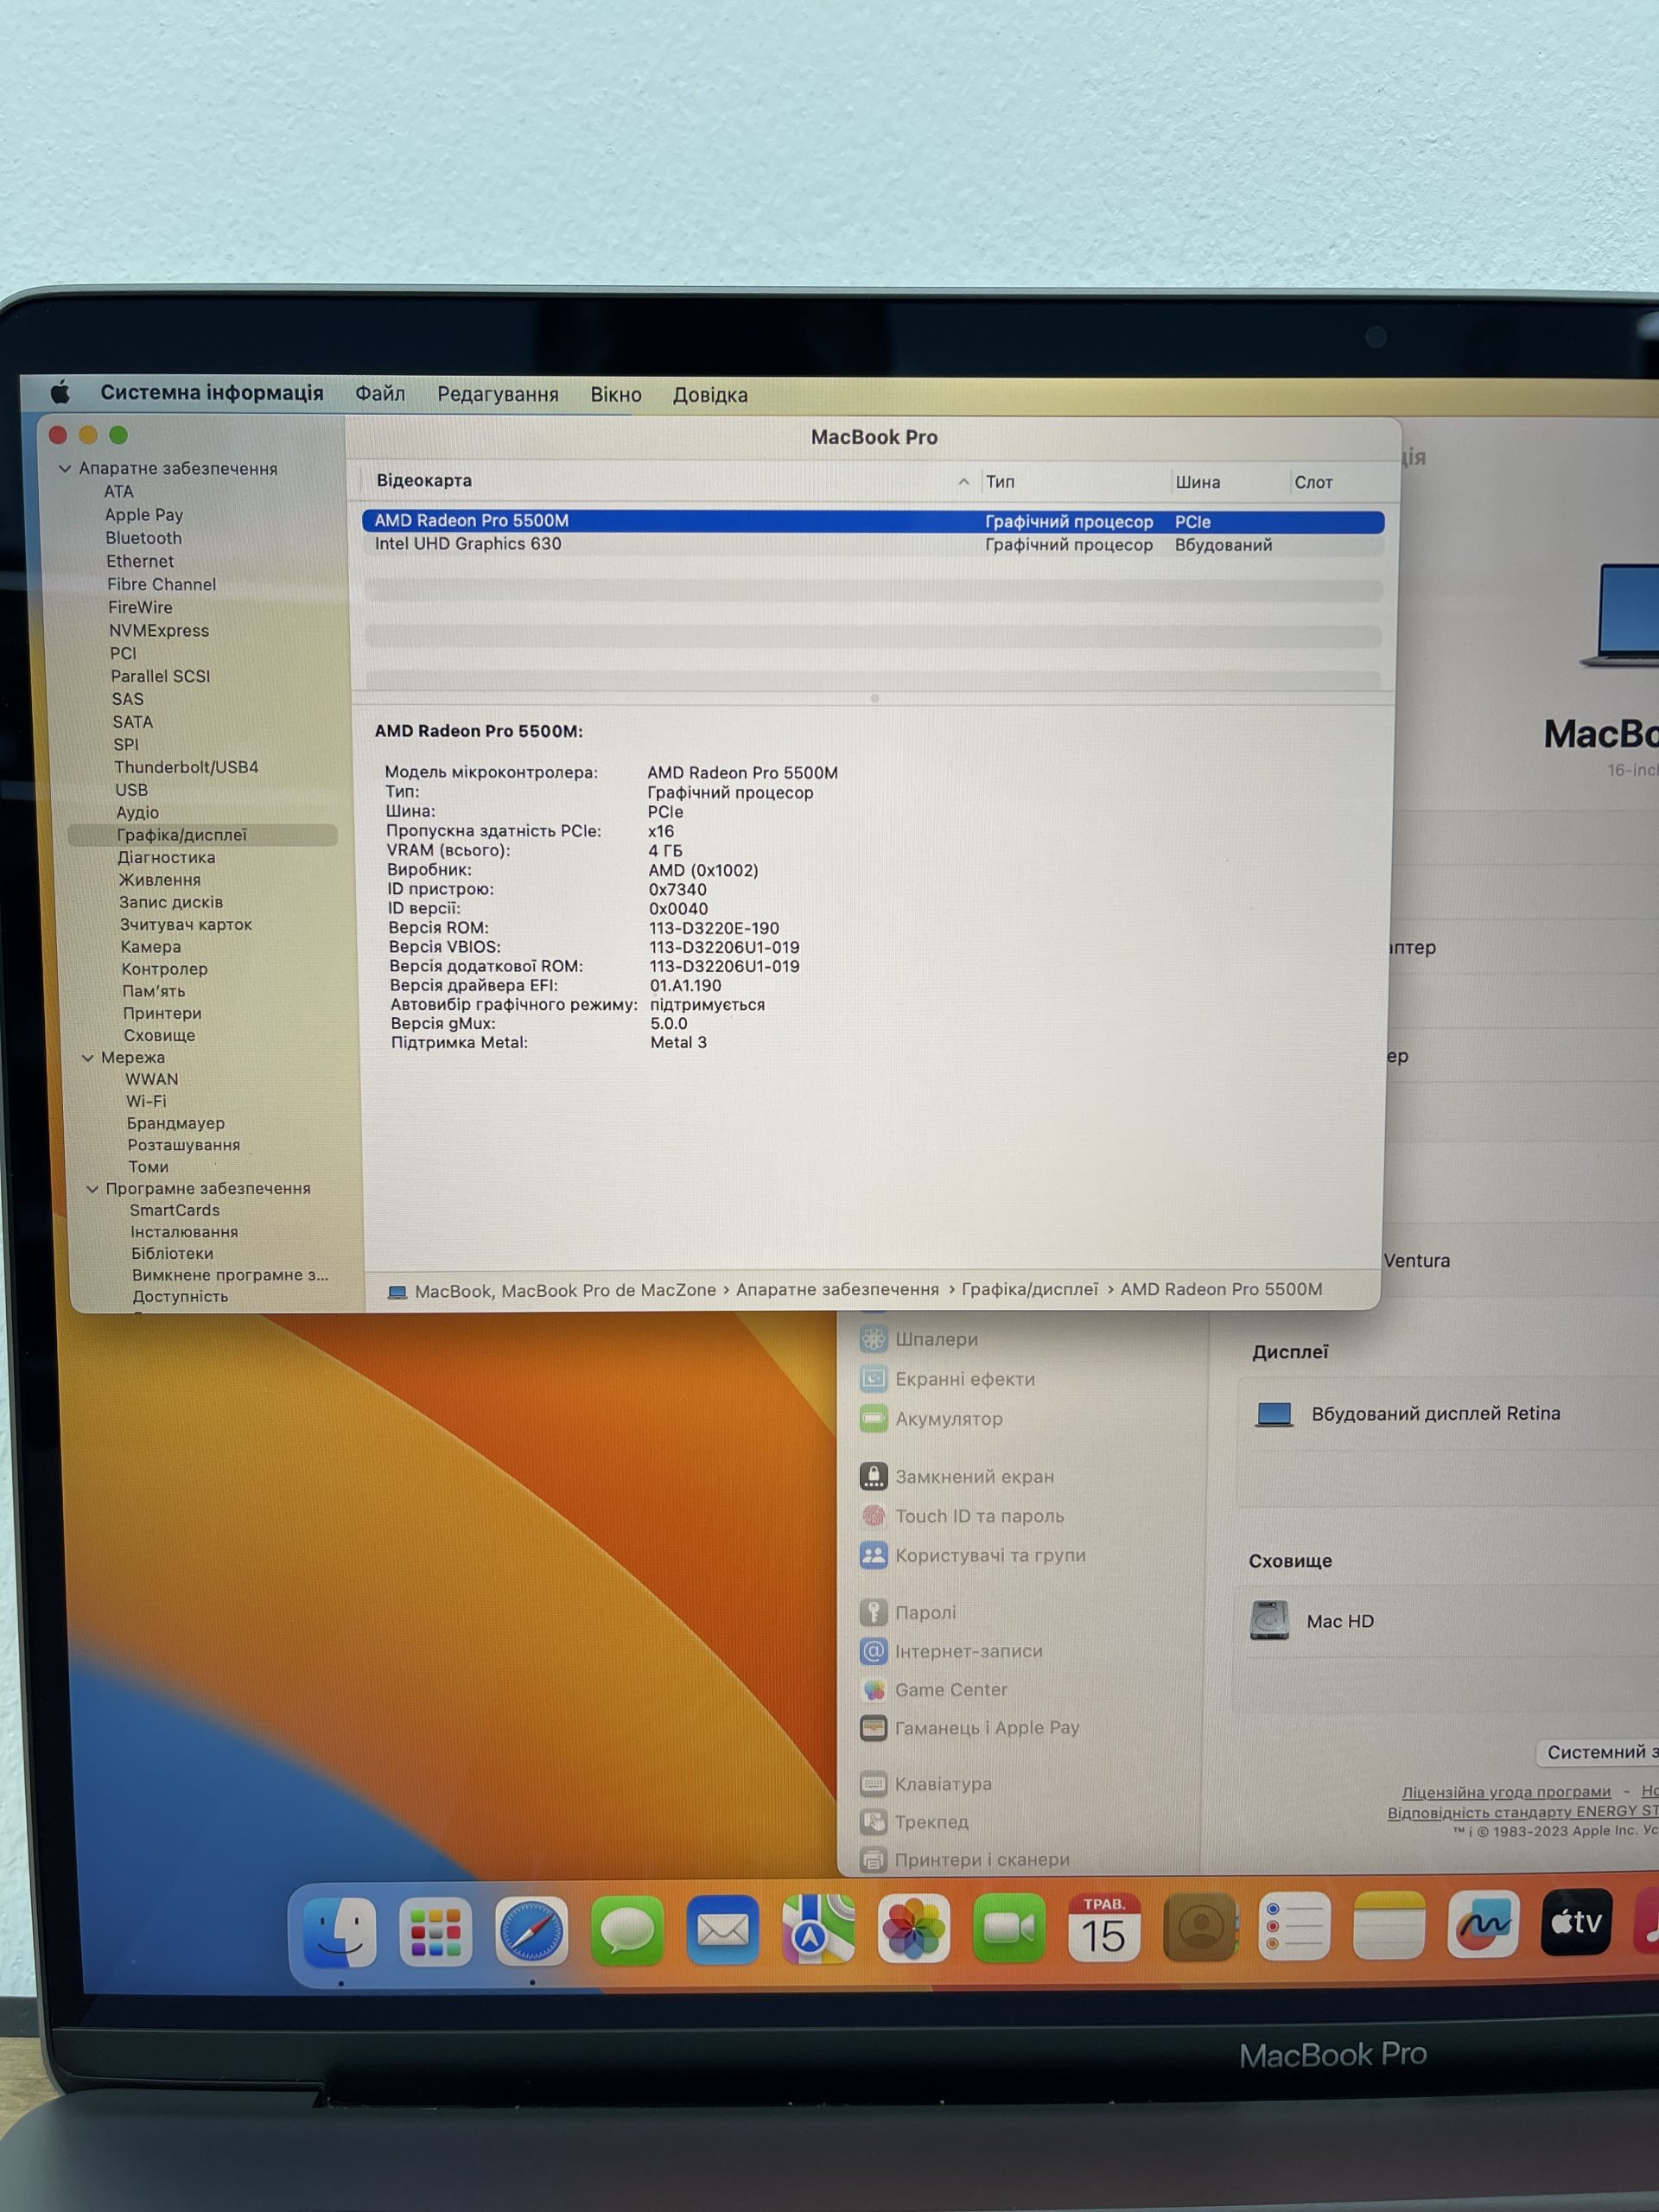Open Клавіатура settings pane

(926, 1784)
